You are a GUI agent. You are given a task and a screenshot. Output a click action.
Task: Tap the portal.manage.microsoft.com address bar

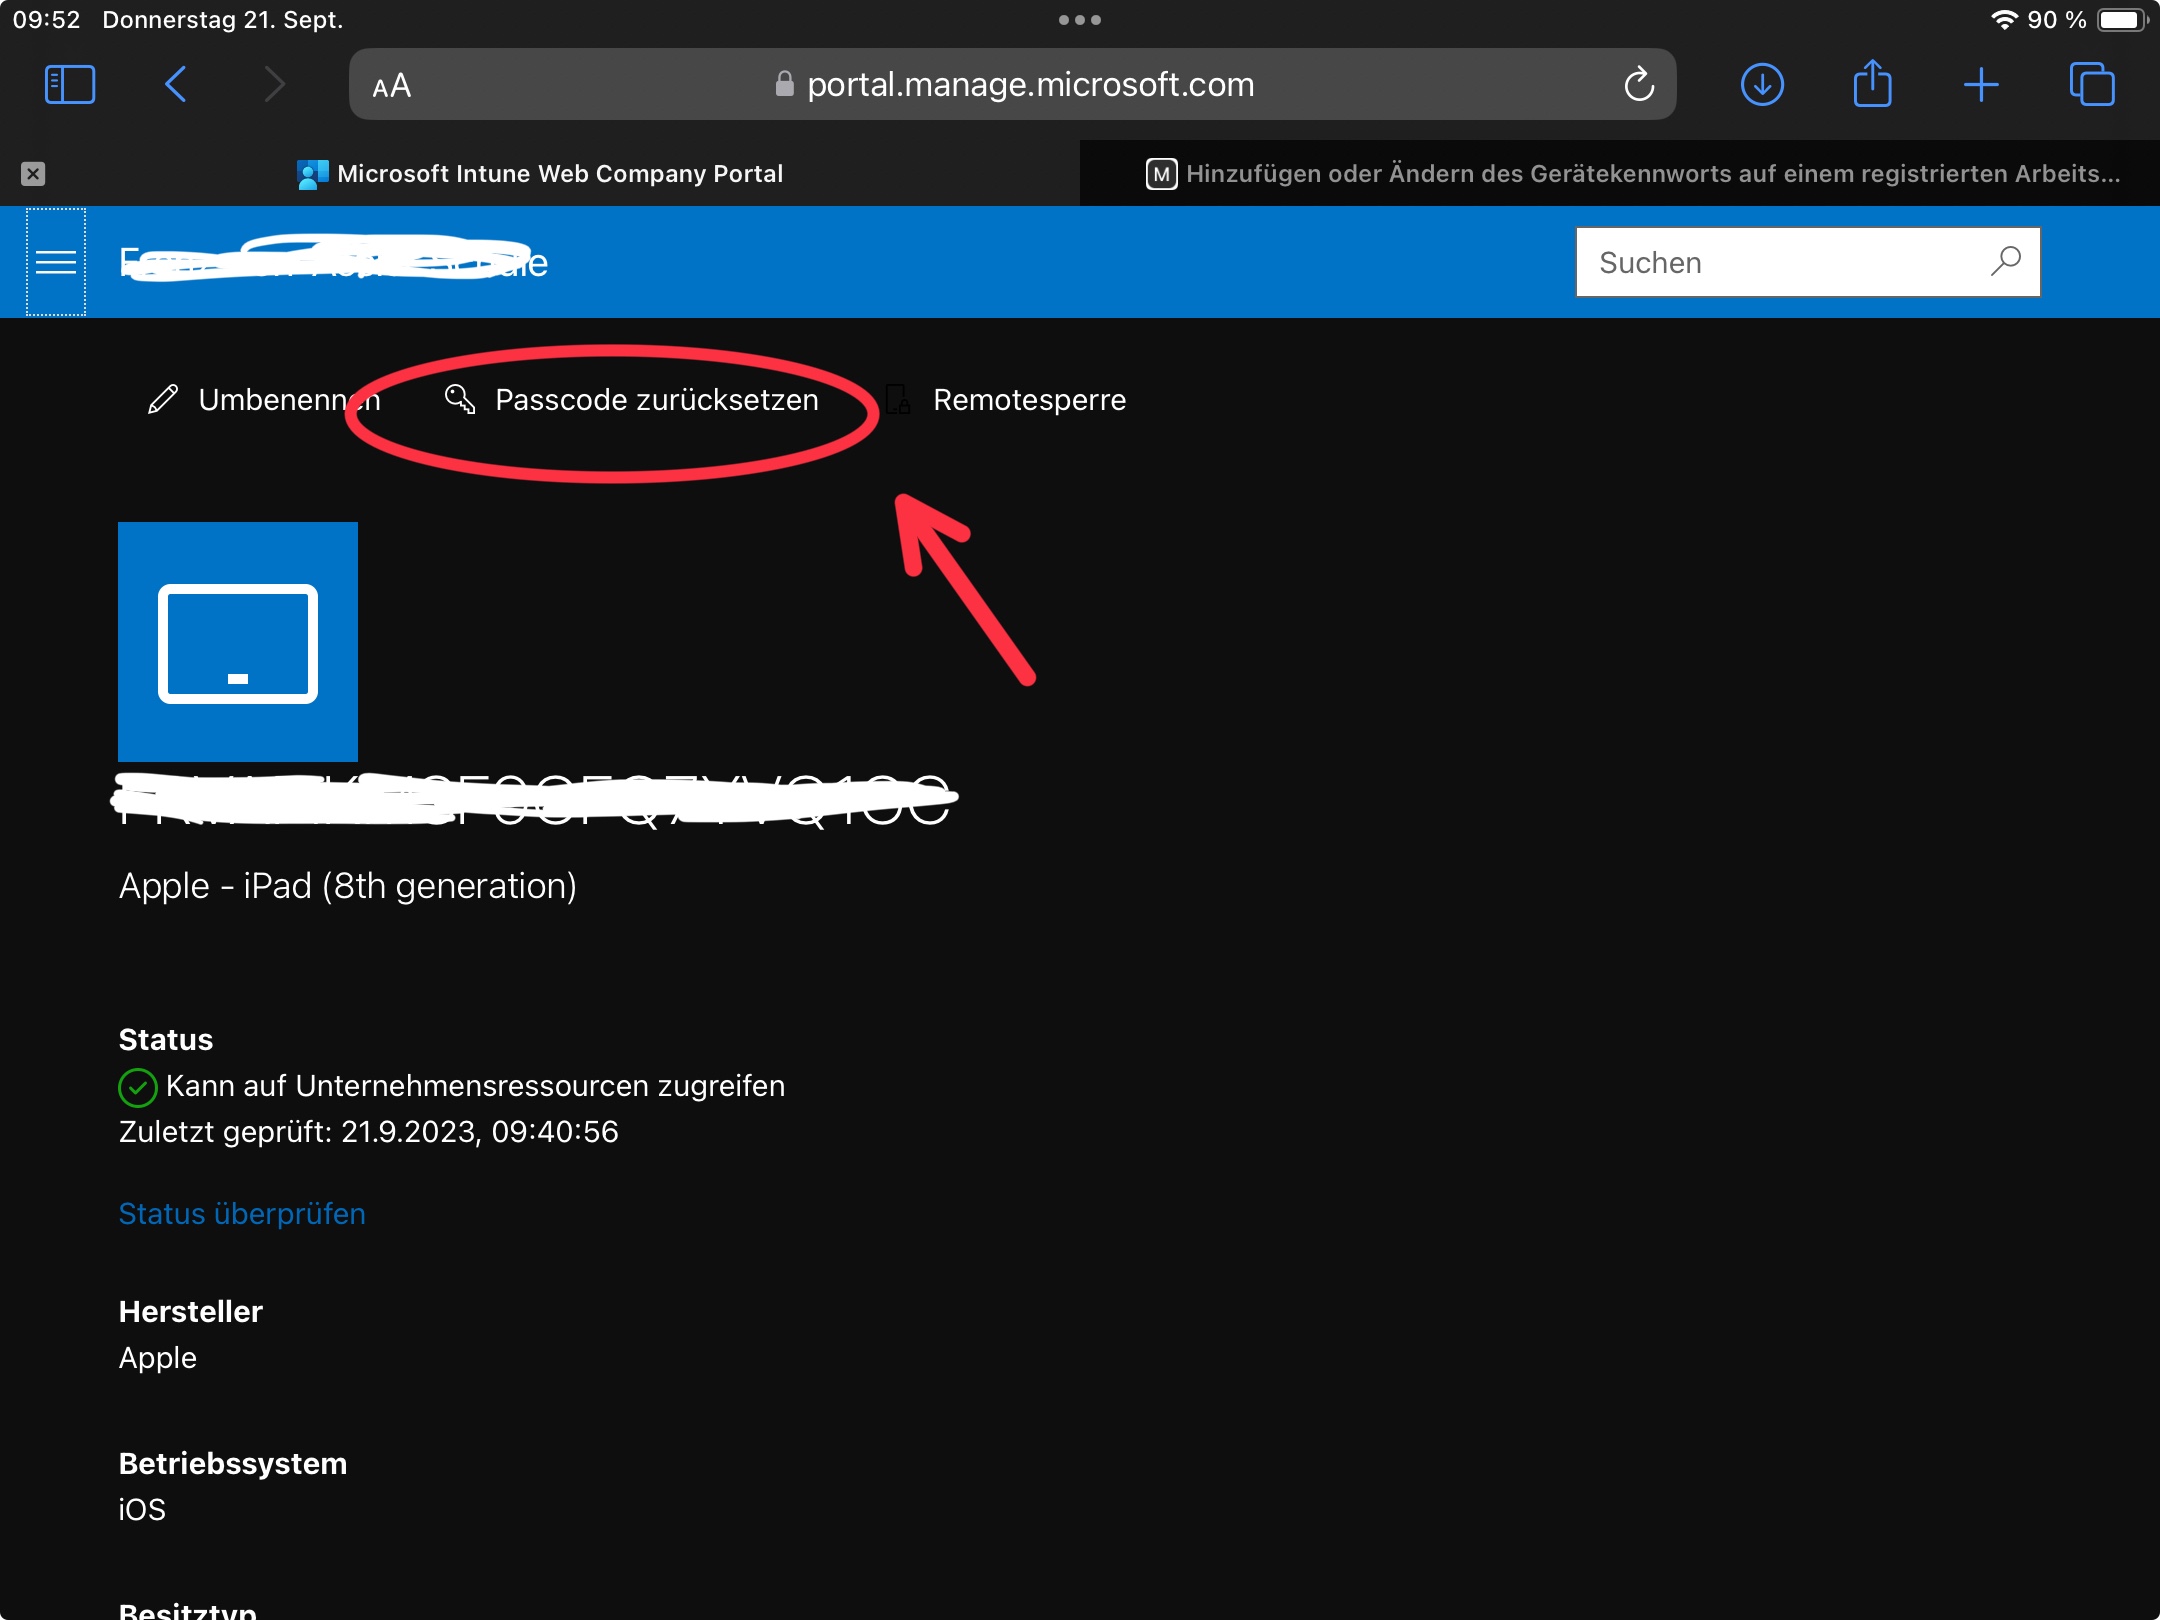coord(1030,85)
